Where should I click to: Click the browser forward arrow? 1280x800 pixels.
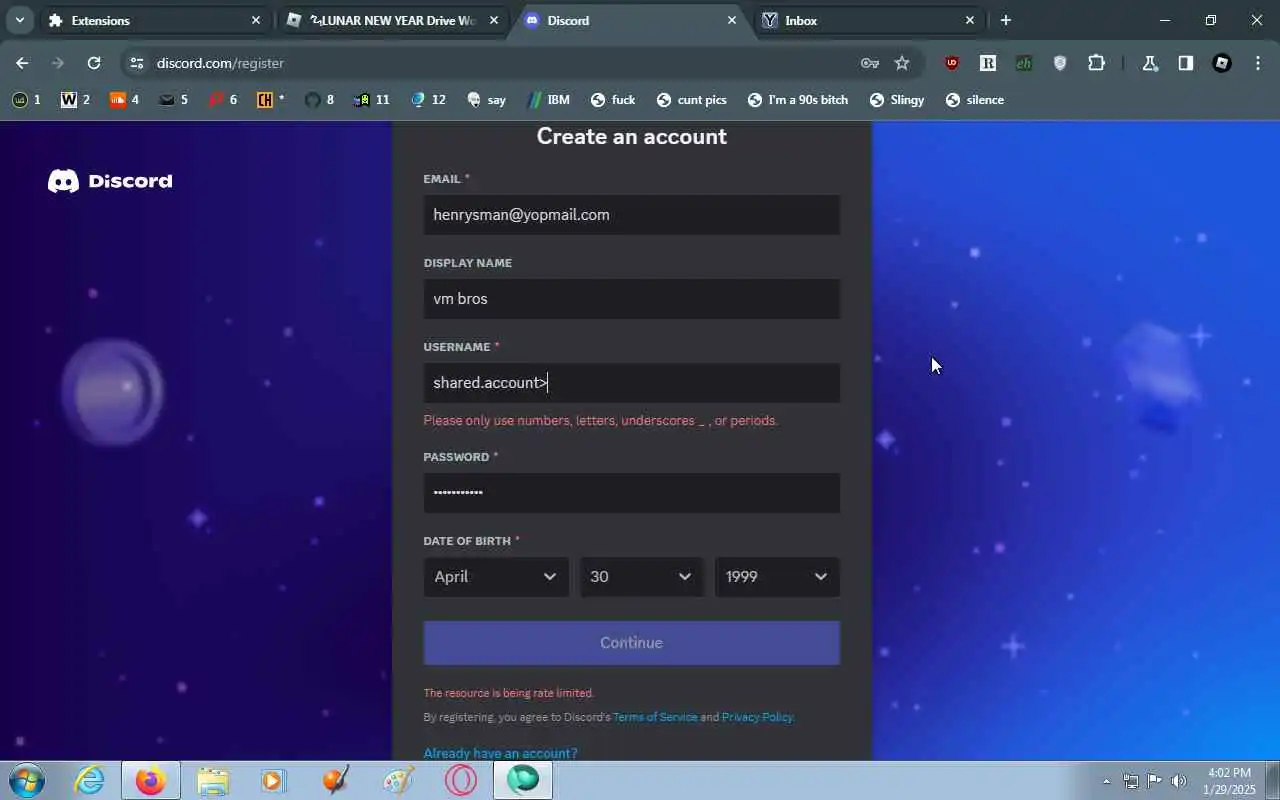(x=58, y=63)
